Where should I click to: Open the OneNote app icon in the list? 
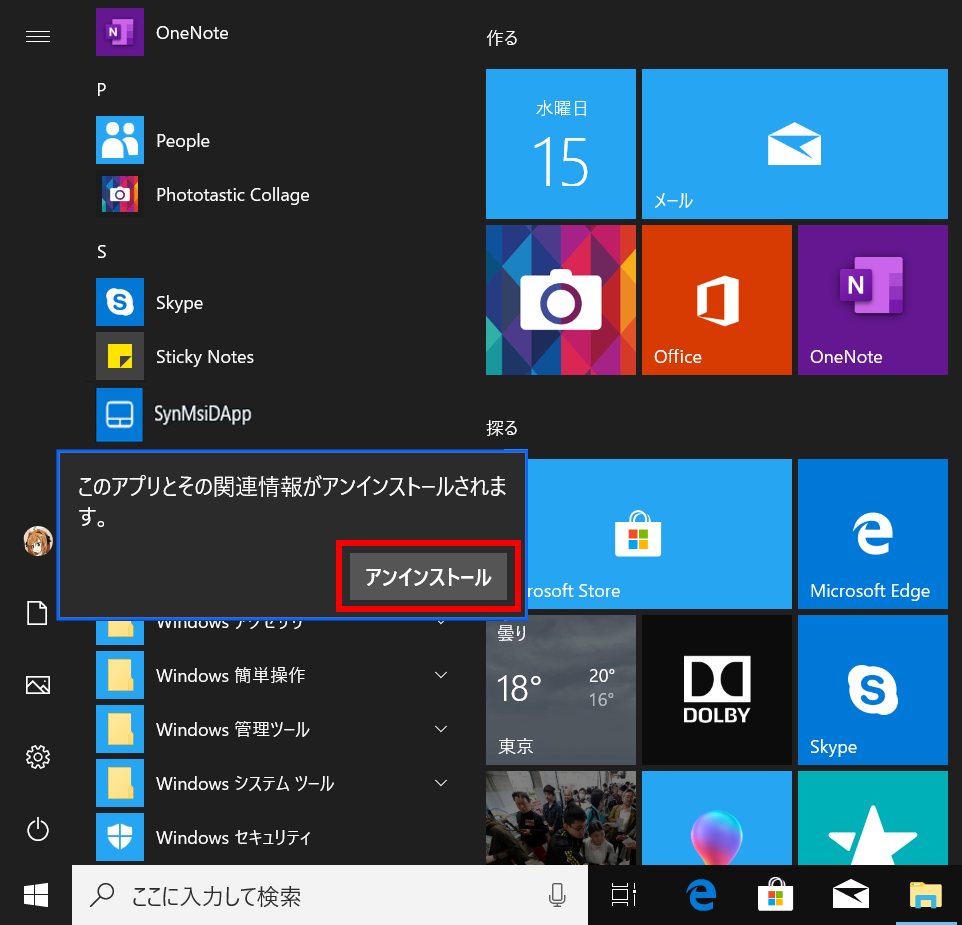(x=120, y=32)
